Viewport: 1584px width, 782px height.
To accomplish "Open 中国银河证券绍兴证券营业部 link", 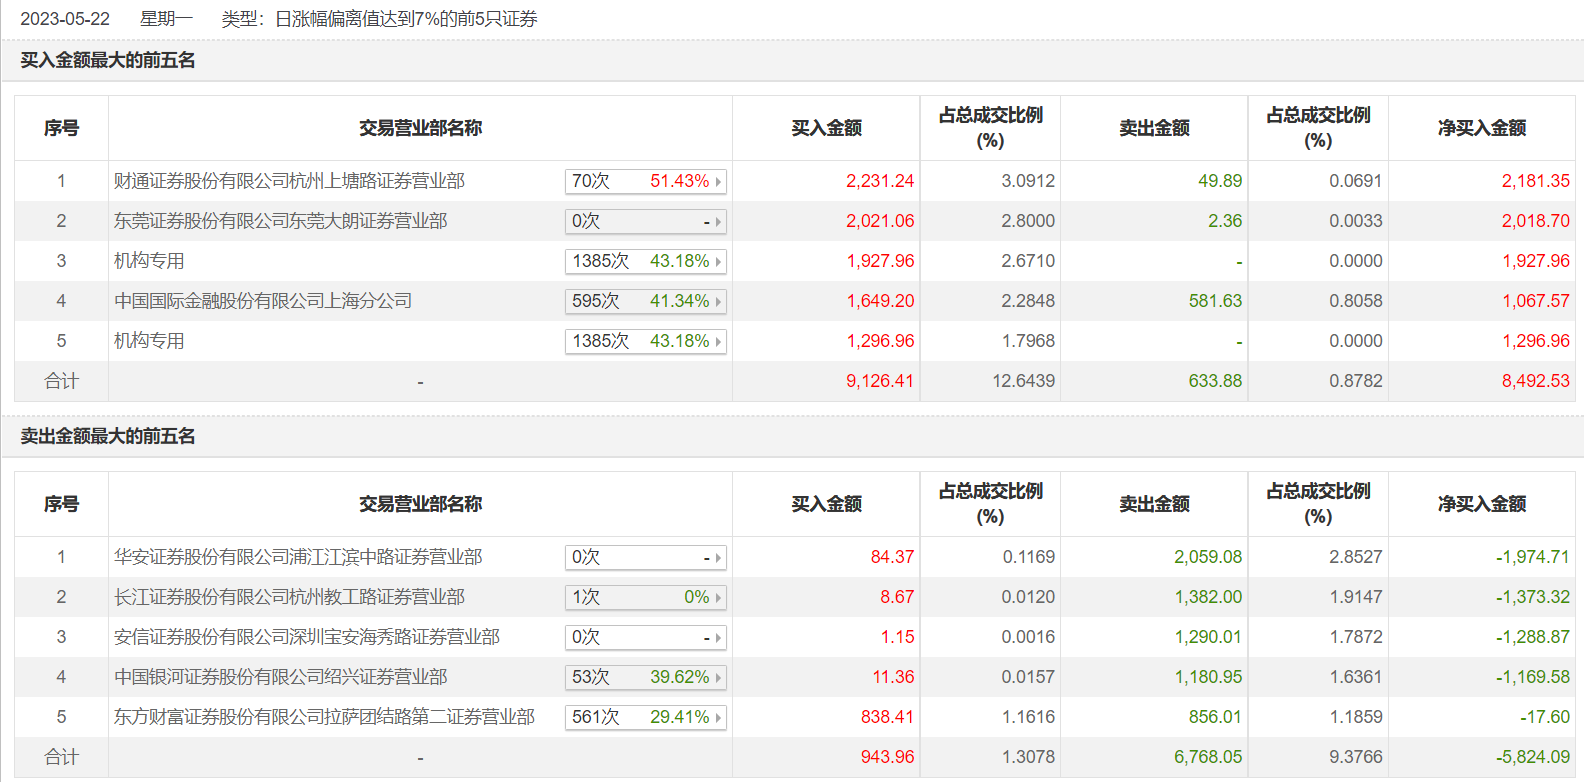I will (x=280, y=677).
